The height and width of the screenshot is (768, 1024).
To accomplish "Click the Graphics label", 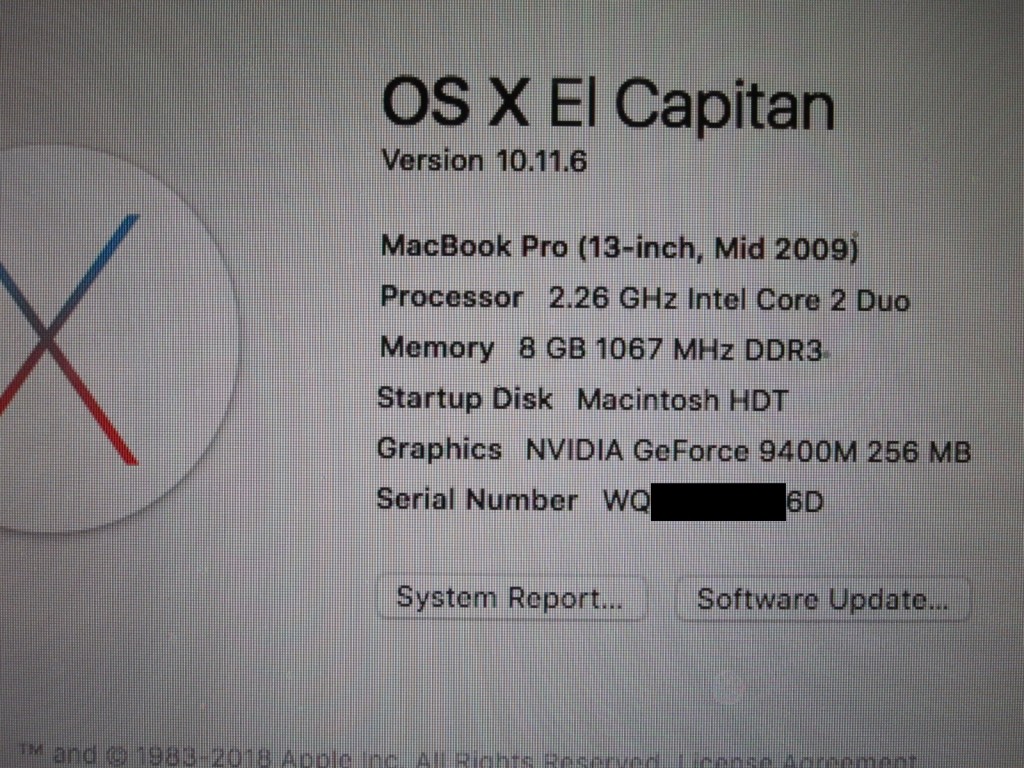I will coord(440,450).
